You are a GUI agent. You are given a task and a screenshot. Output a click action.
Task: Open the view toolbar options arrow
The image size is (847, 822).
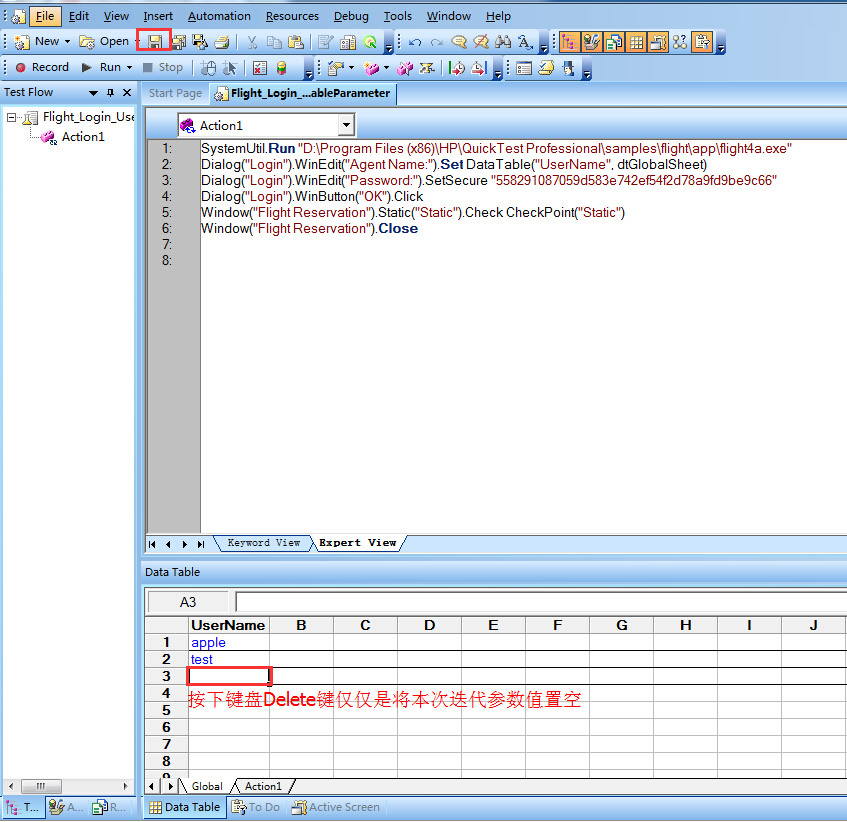click(721, 49)
